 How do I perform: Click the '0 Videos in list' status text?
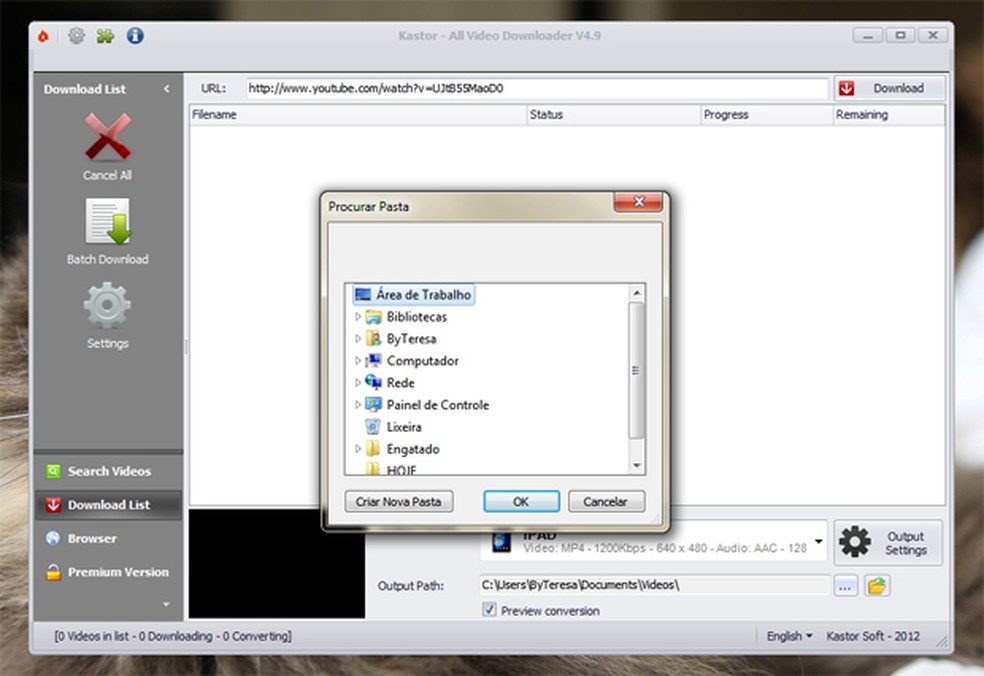tap(173, 636)
